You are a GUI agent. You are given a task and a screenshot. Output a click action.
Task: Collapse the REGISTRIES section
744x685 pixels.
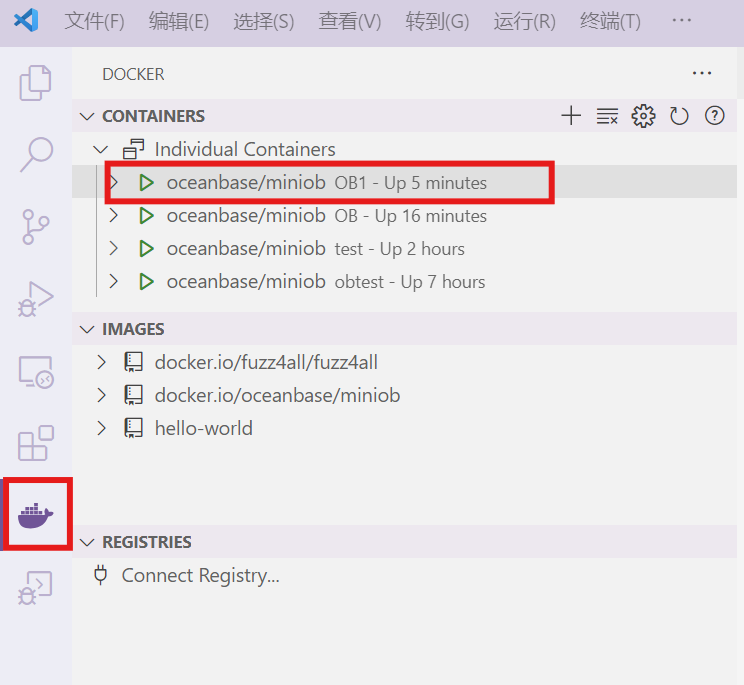(87, 542)
